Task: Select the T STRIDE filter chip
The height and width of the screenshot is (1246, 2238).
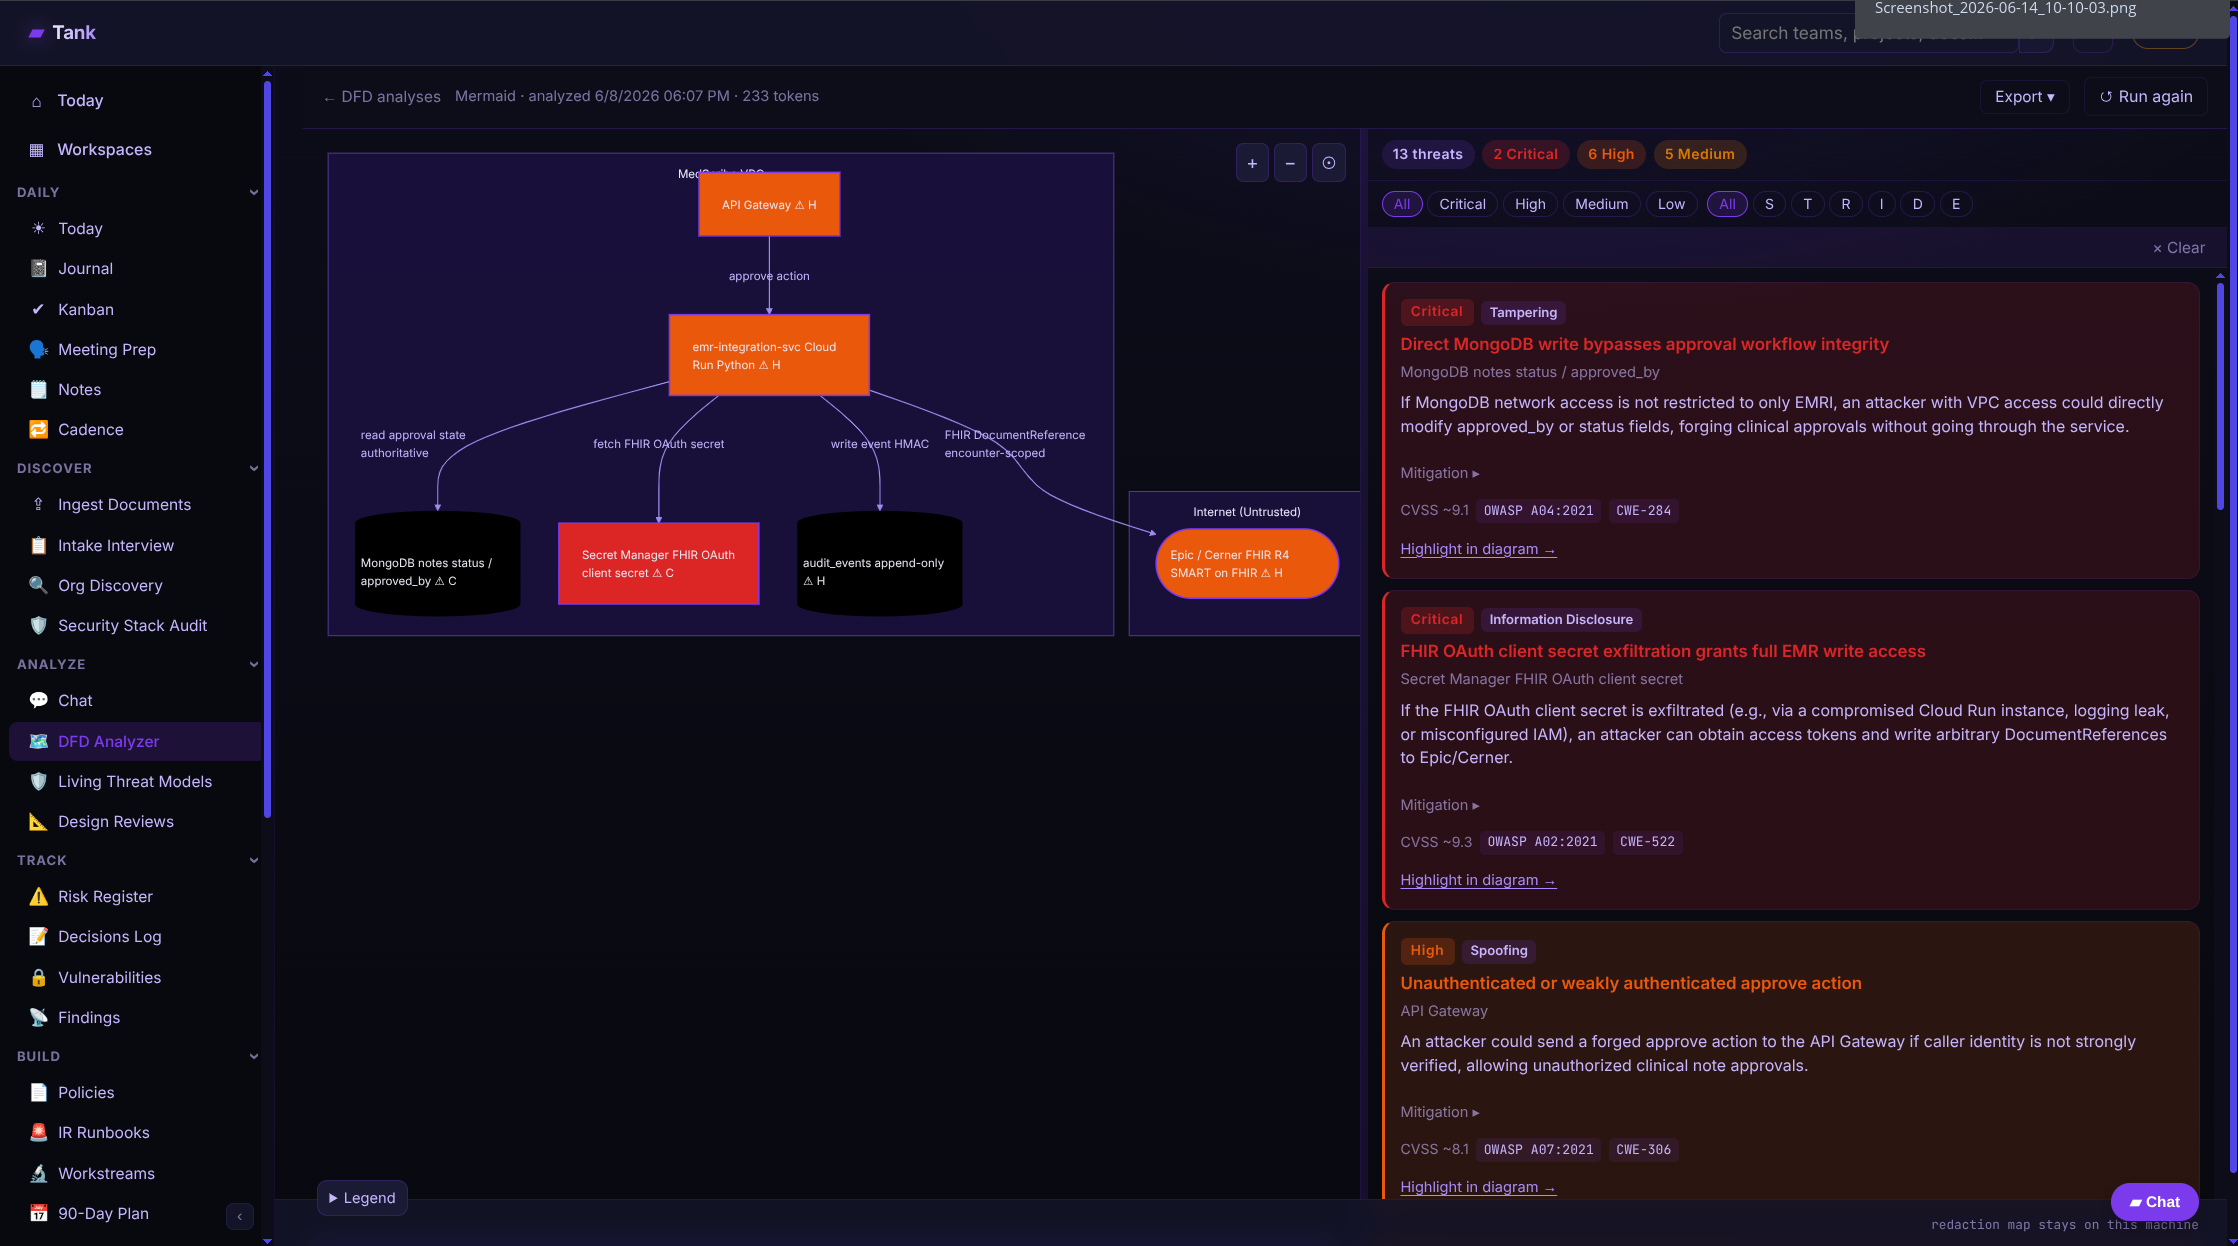Action: [x=1807, y=204]
